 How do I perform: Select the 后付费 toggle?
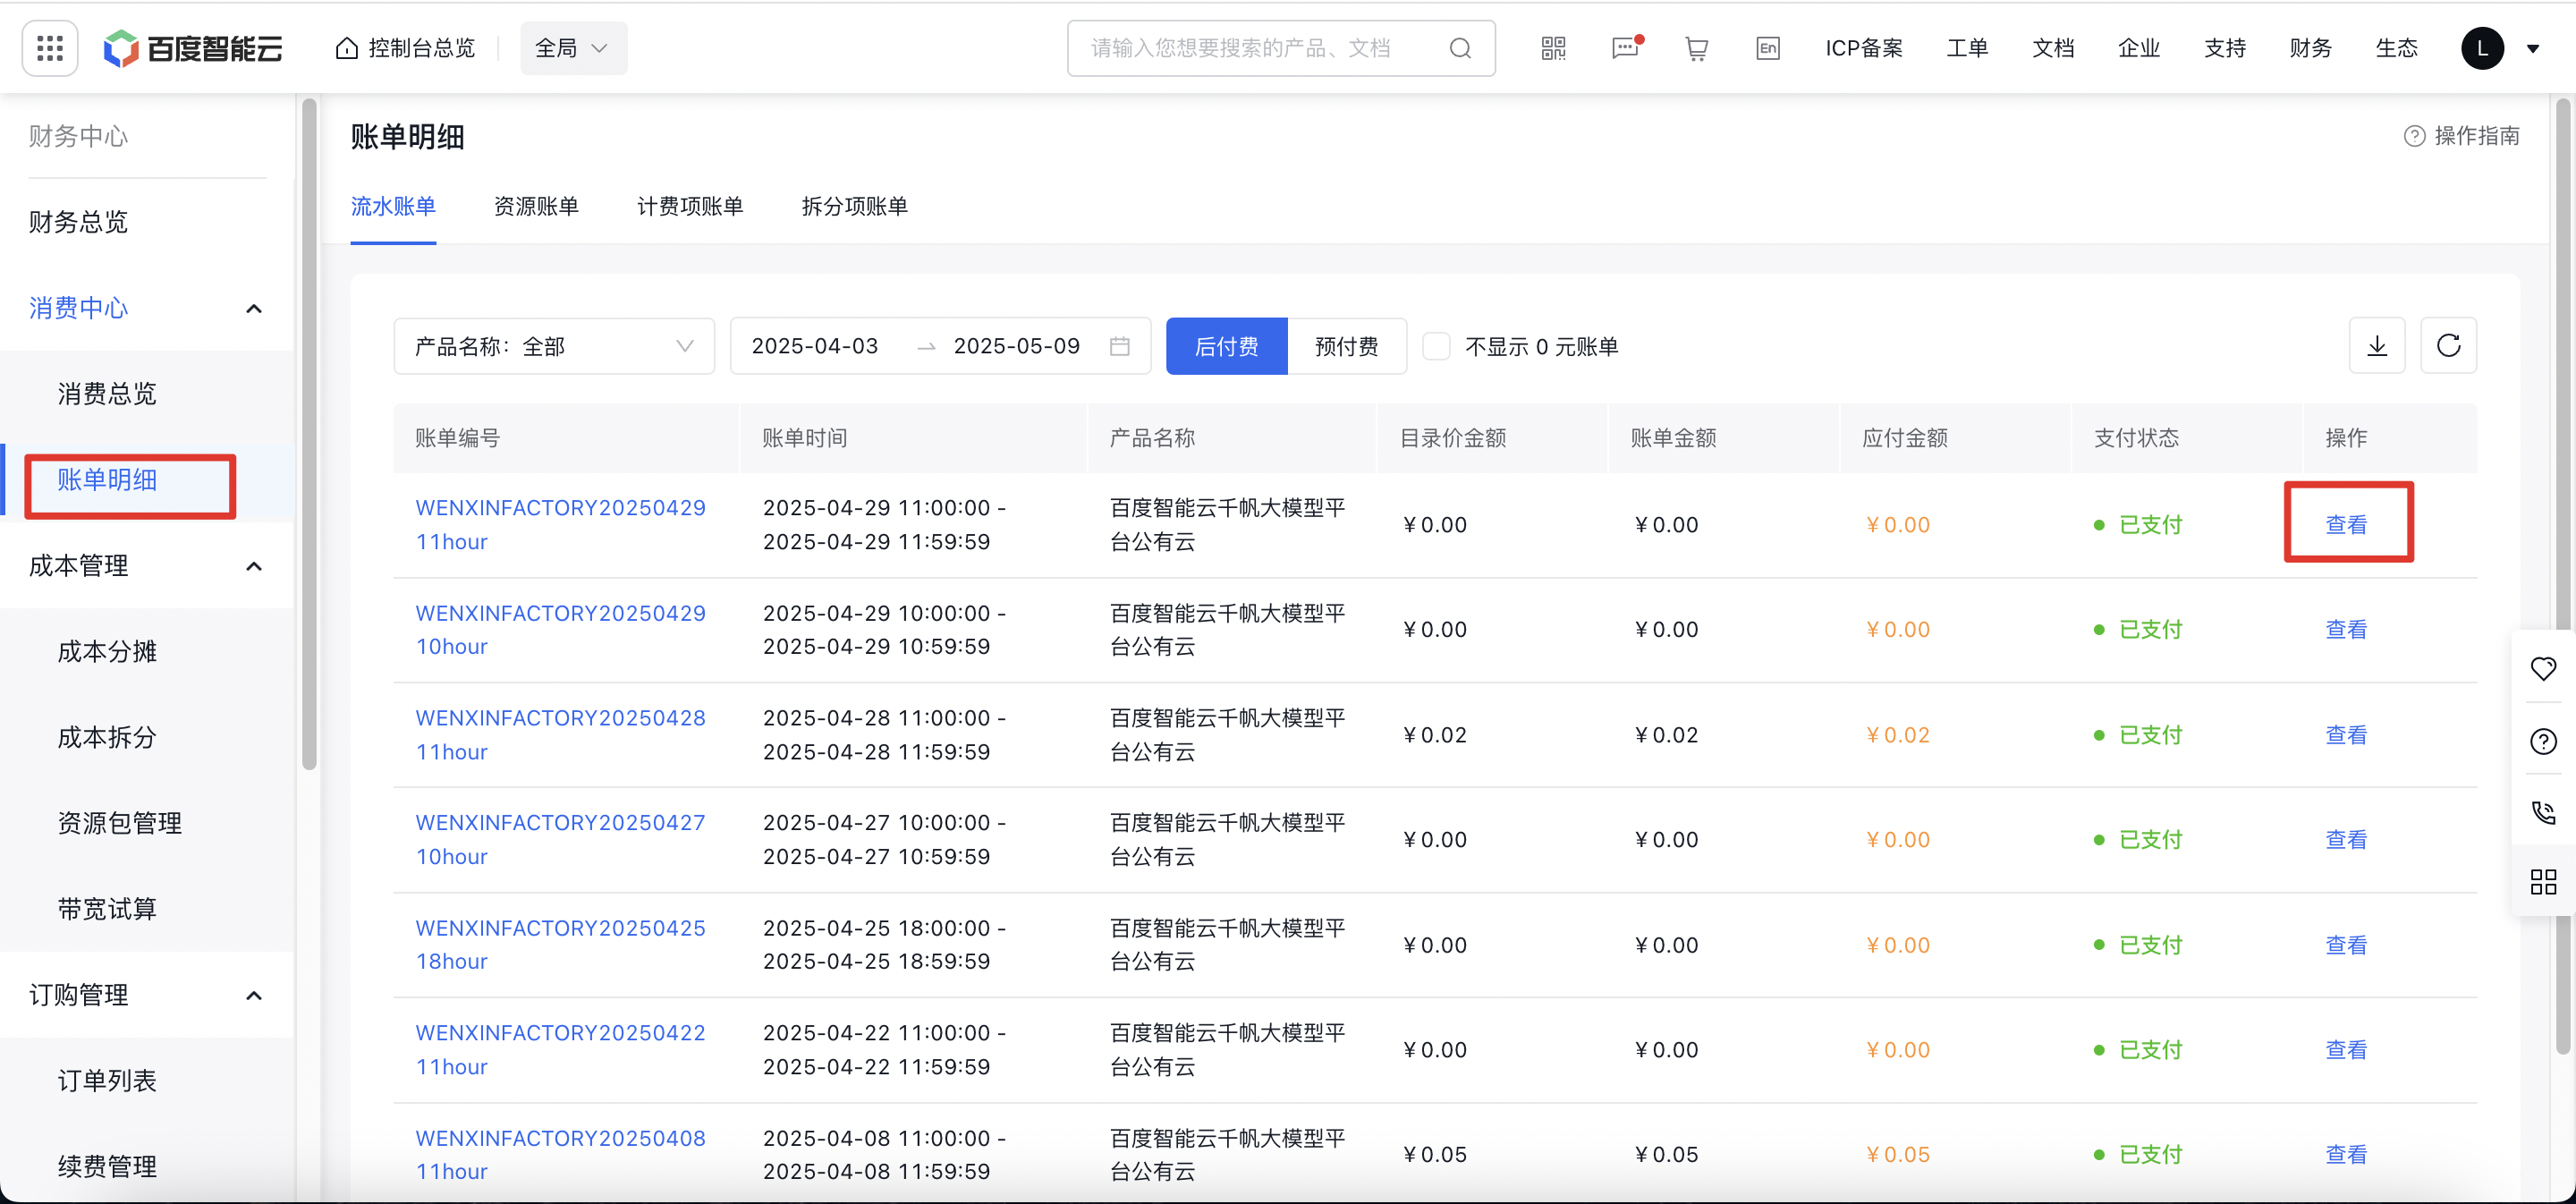1226,346
